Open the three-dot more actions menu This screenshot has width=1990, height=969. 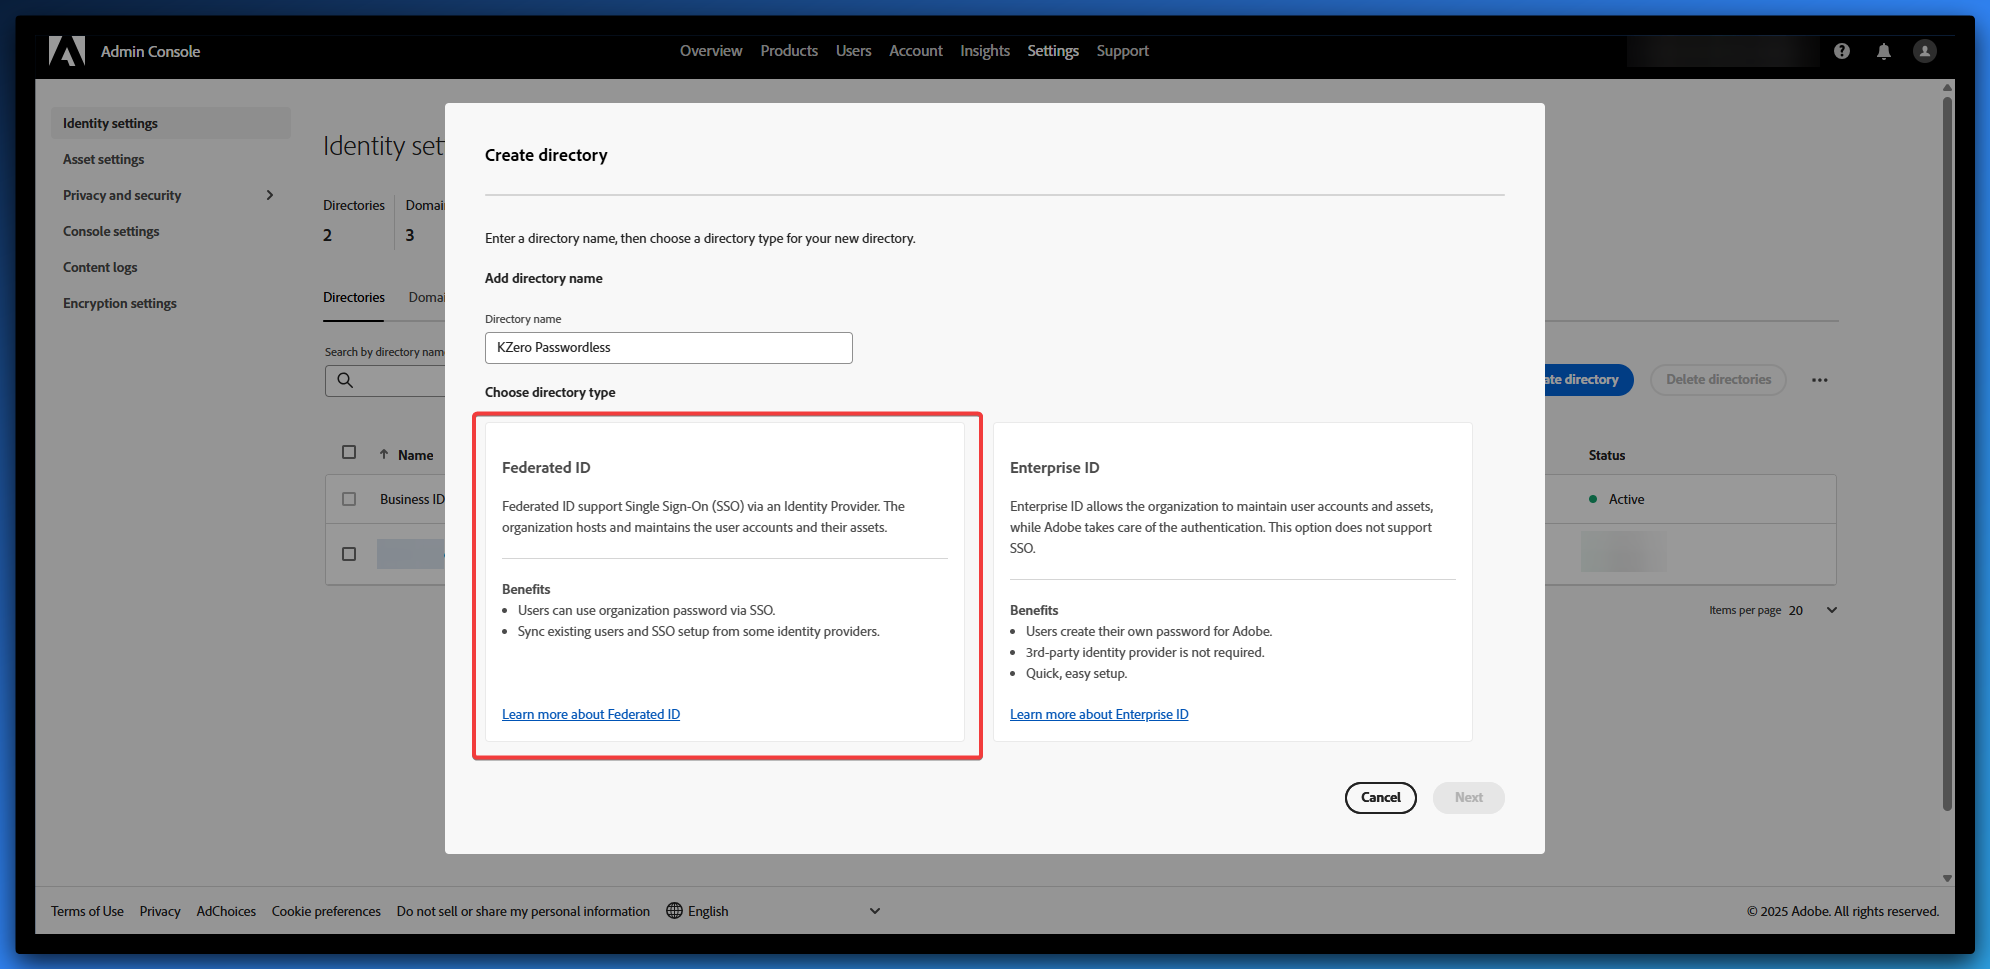tap(1819, 380)
